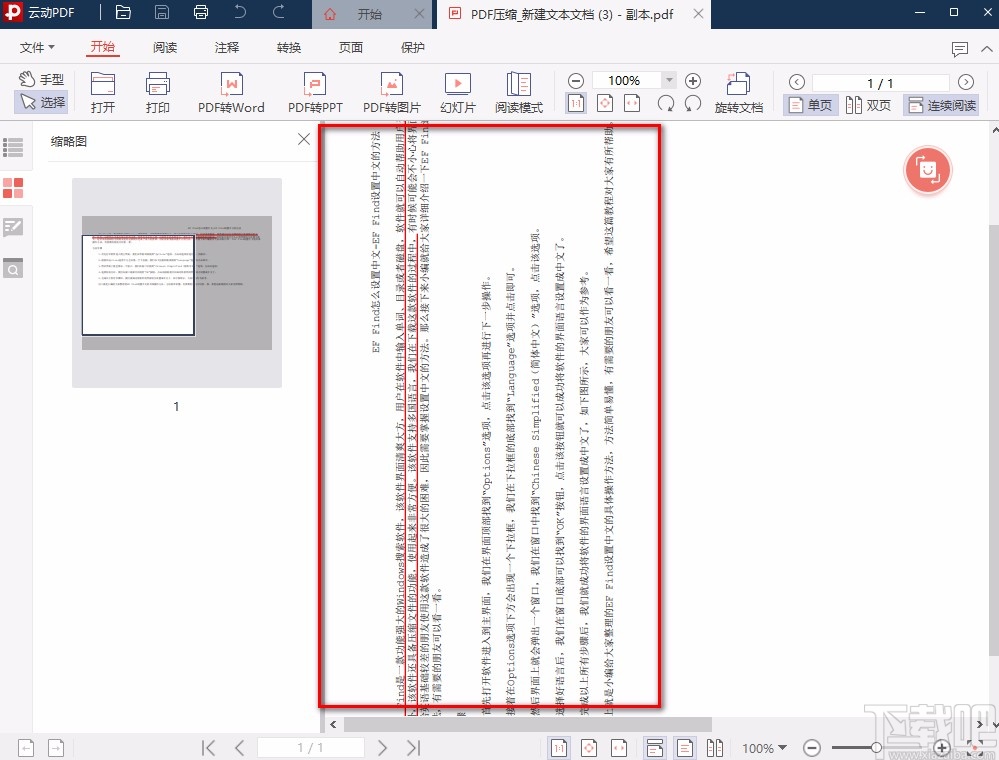The height and width of the screenshot is (760, 999).
Task: Close the 缩略图 thumbnail panel
Action: pyautogui.click(x=304, y=139)
